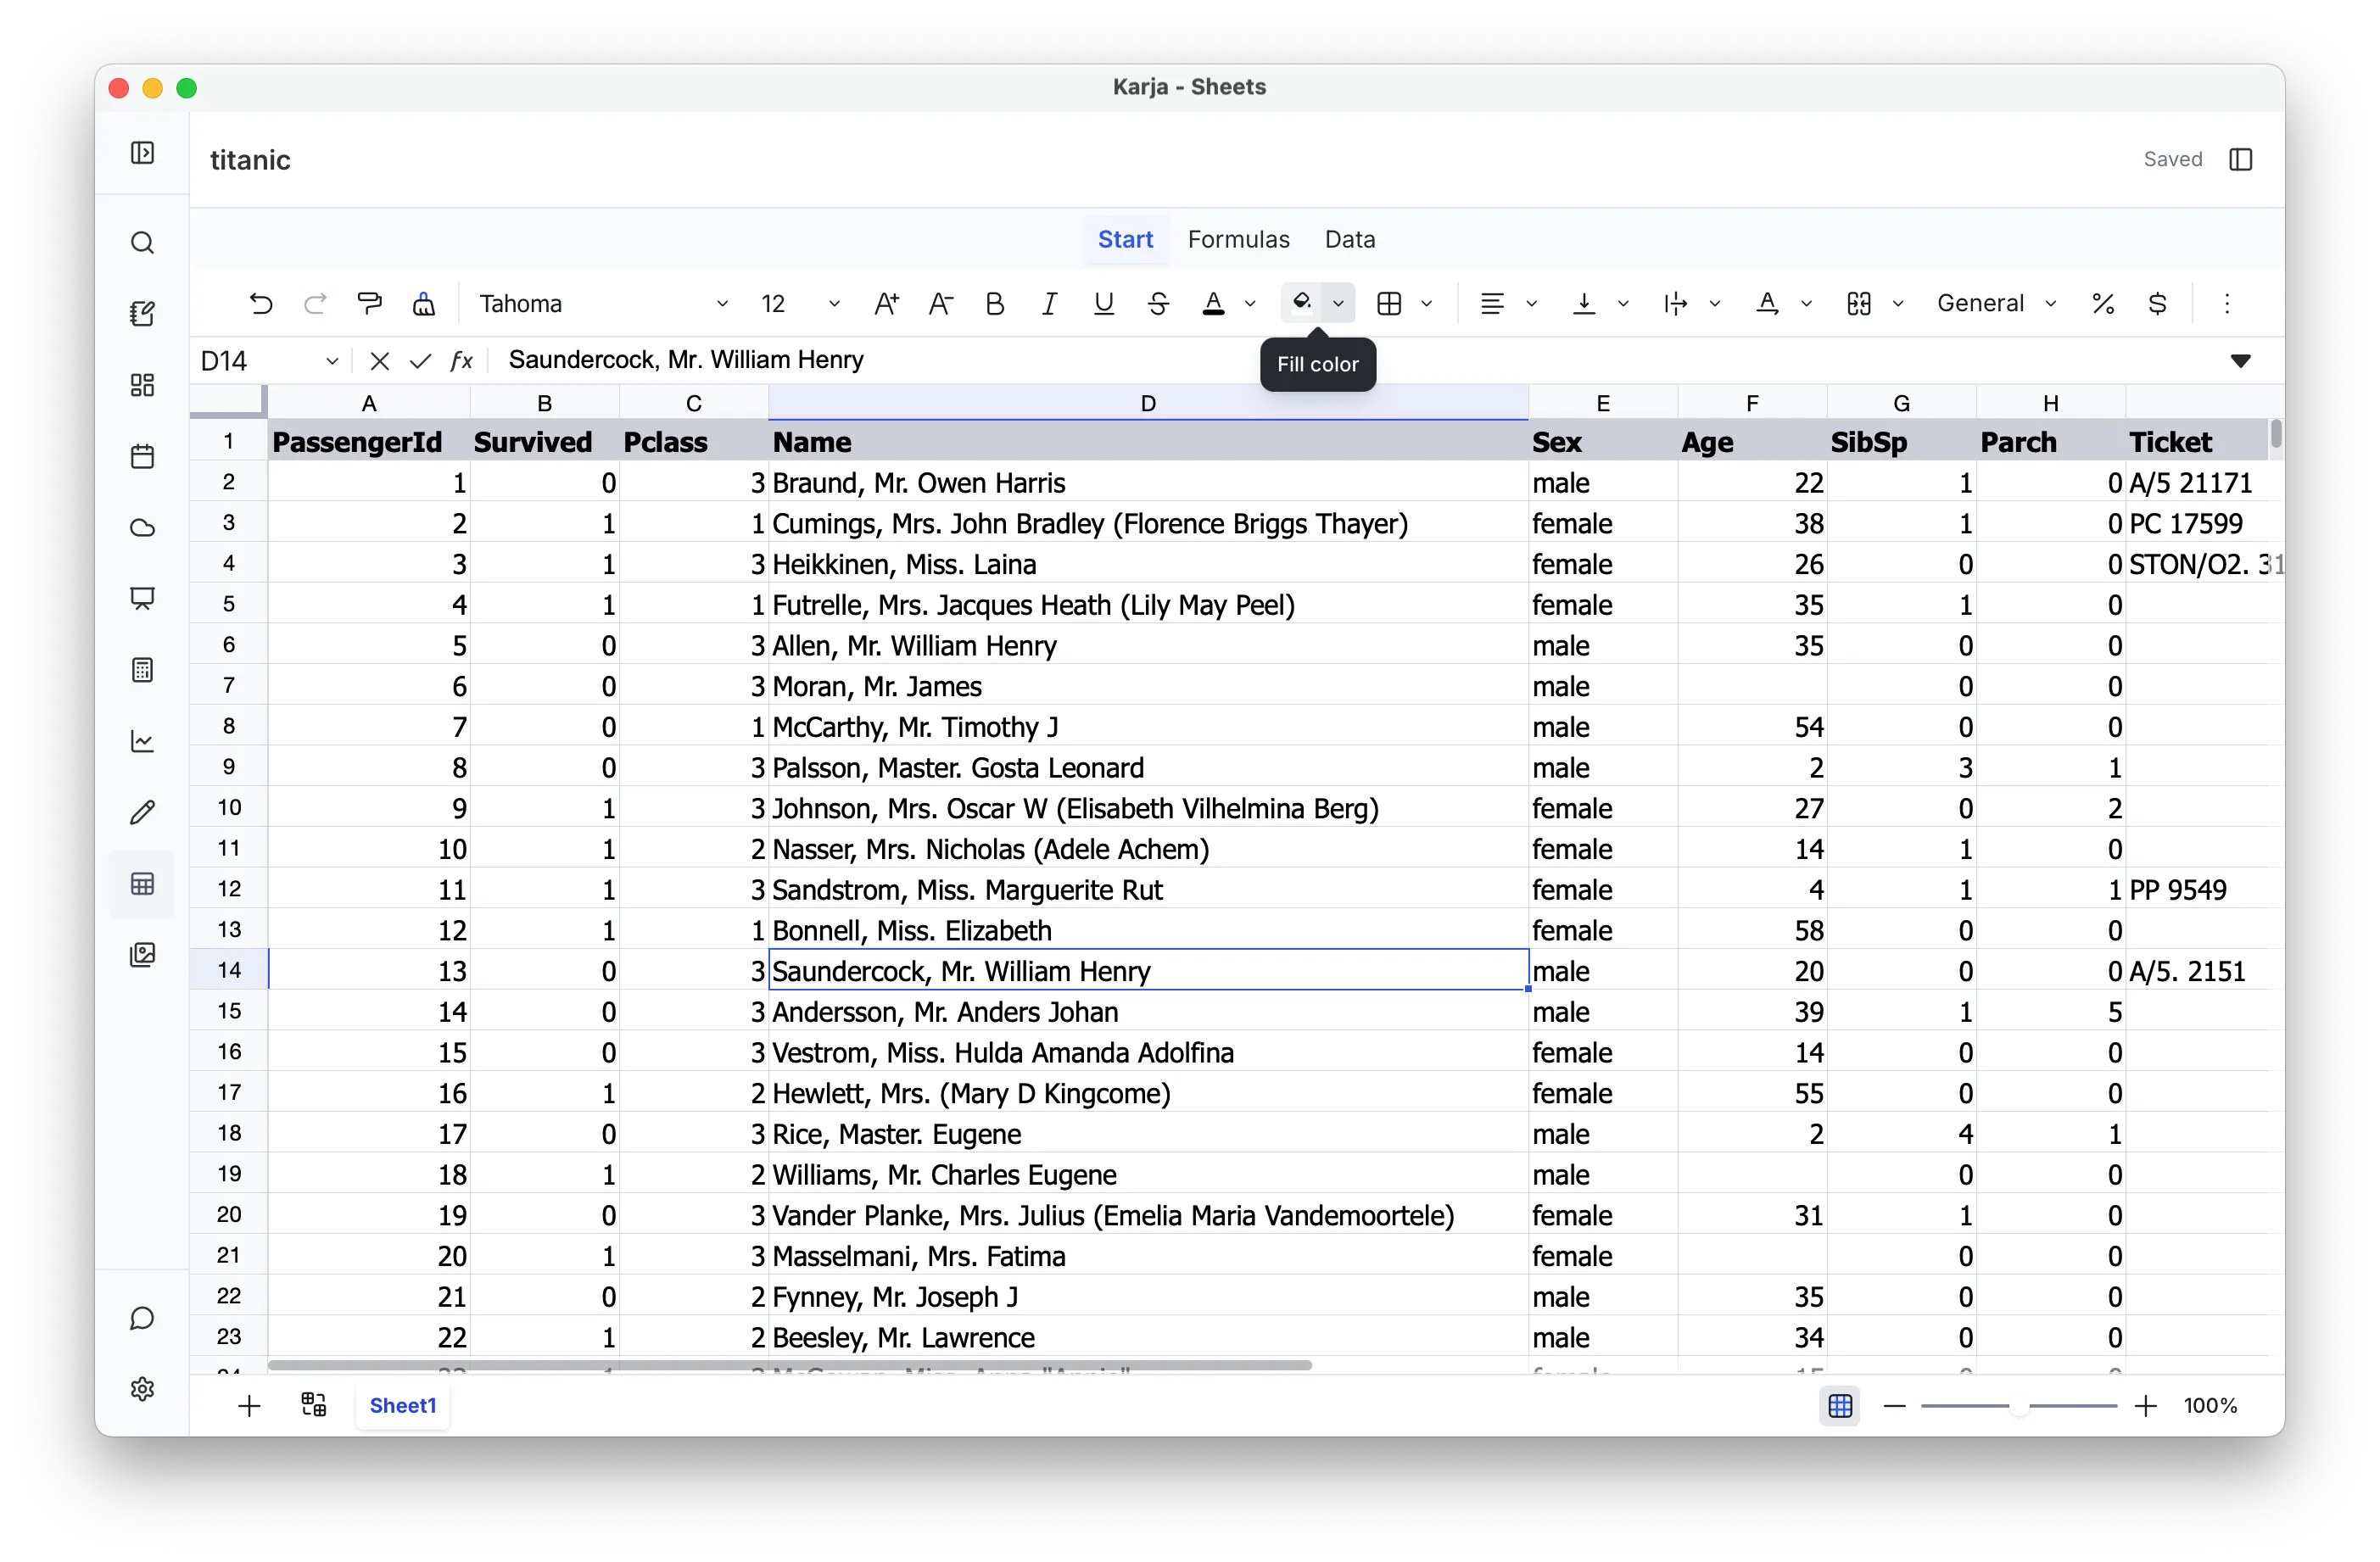Select the paint format roller icon
This screenshot has height=1562, width=2380.
coord(369,304)
